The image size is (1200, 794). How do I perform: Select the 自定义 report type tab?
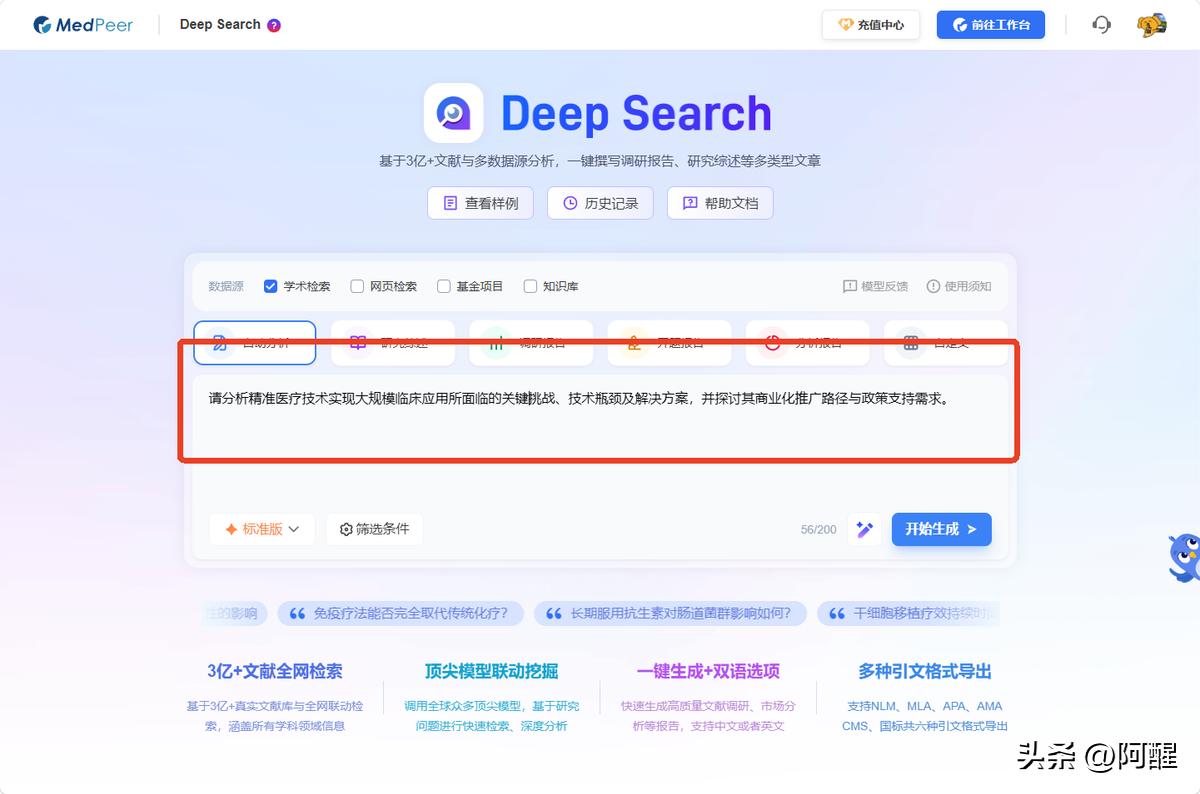(945, 342)
